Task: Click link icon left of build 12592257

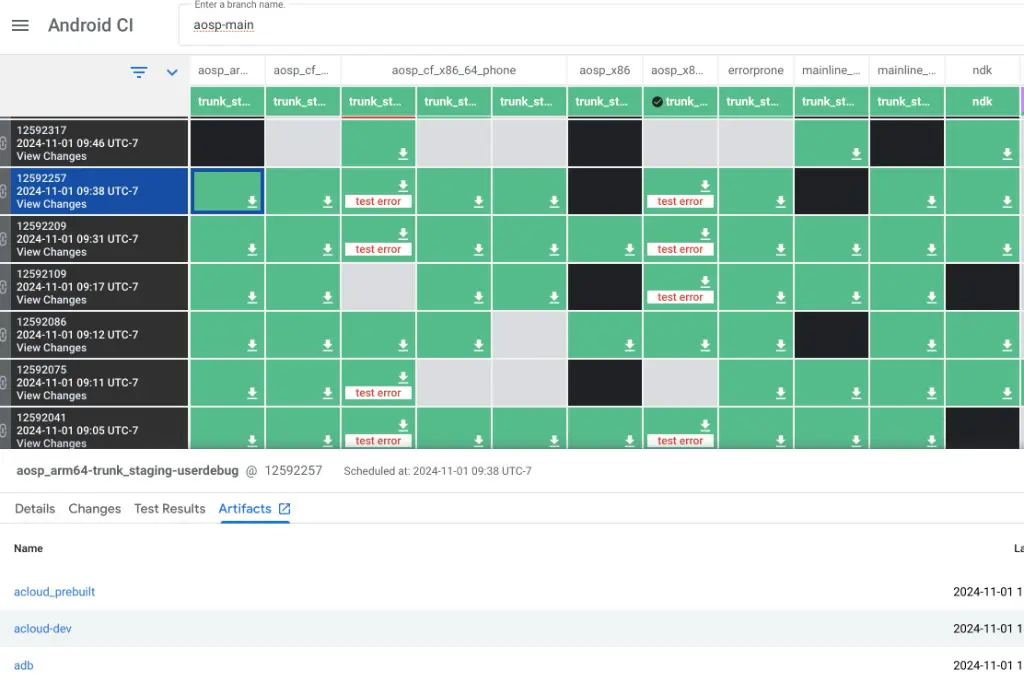Action: click(4, 191)
